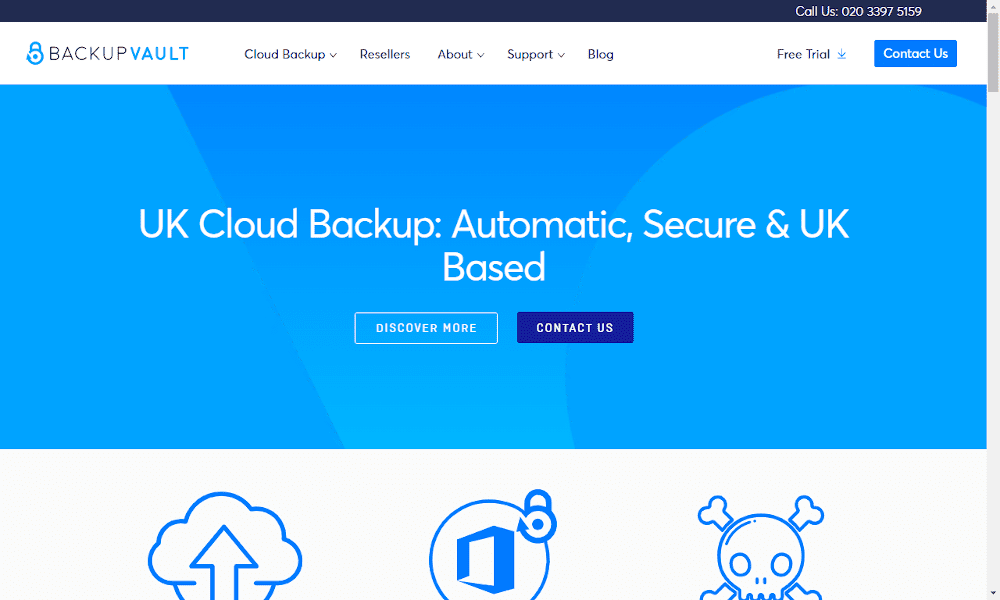The width and height of the screenshot is (1000, 600).
Task: Click the page vertical scrollbar thumb
Action: [x=993, y=52]
